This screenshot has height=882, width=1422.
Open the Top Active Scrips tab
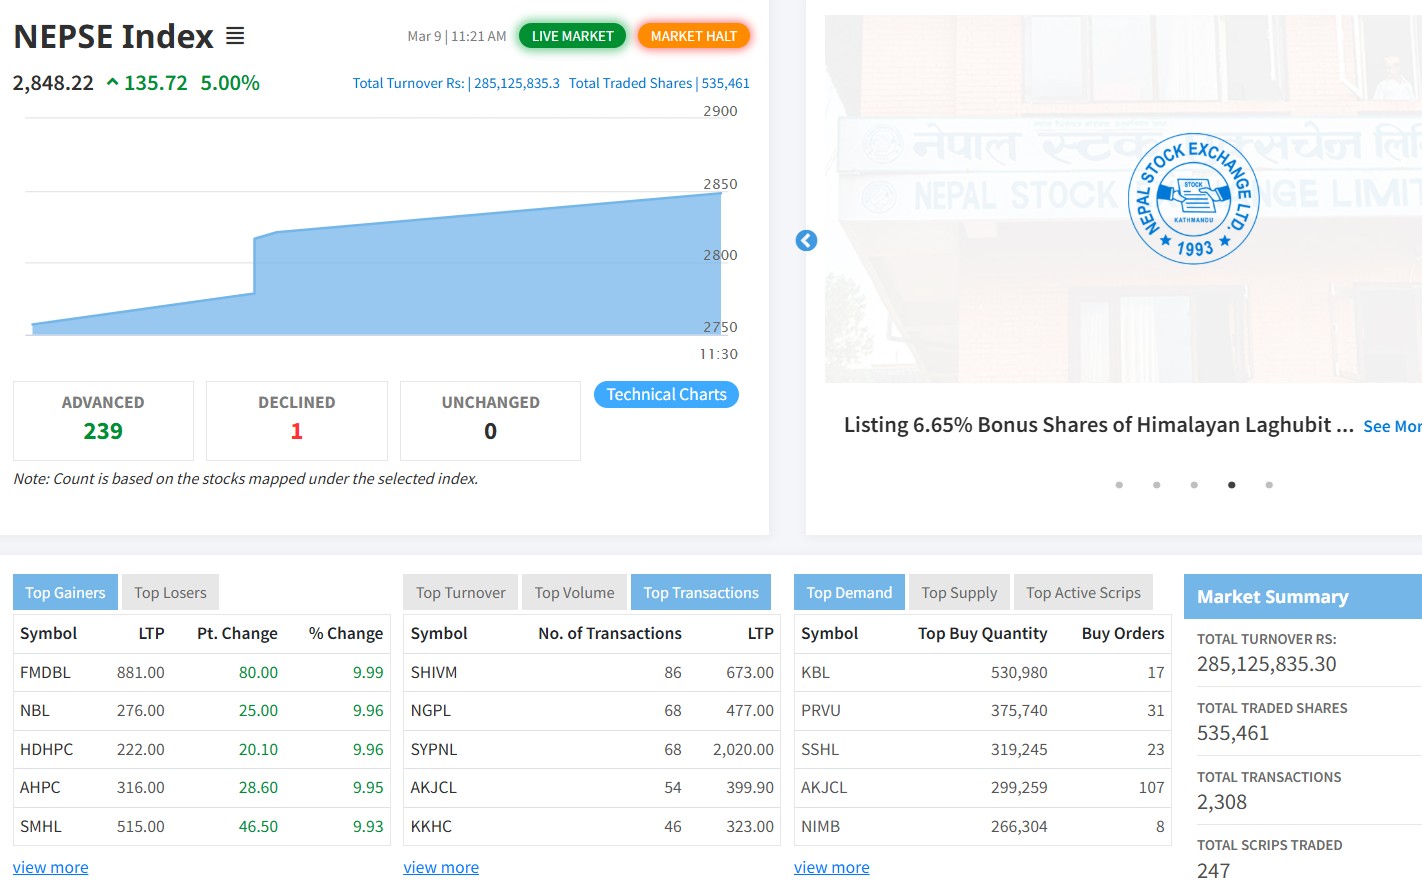tap(1083, 593)
